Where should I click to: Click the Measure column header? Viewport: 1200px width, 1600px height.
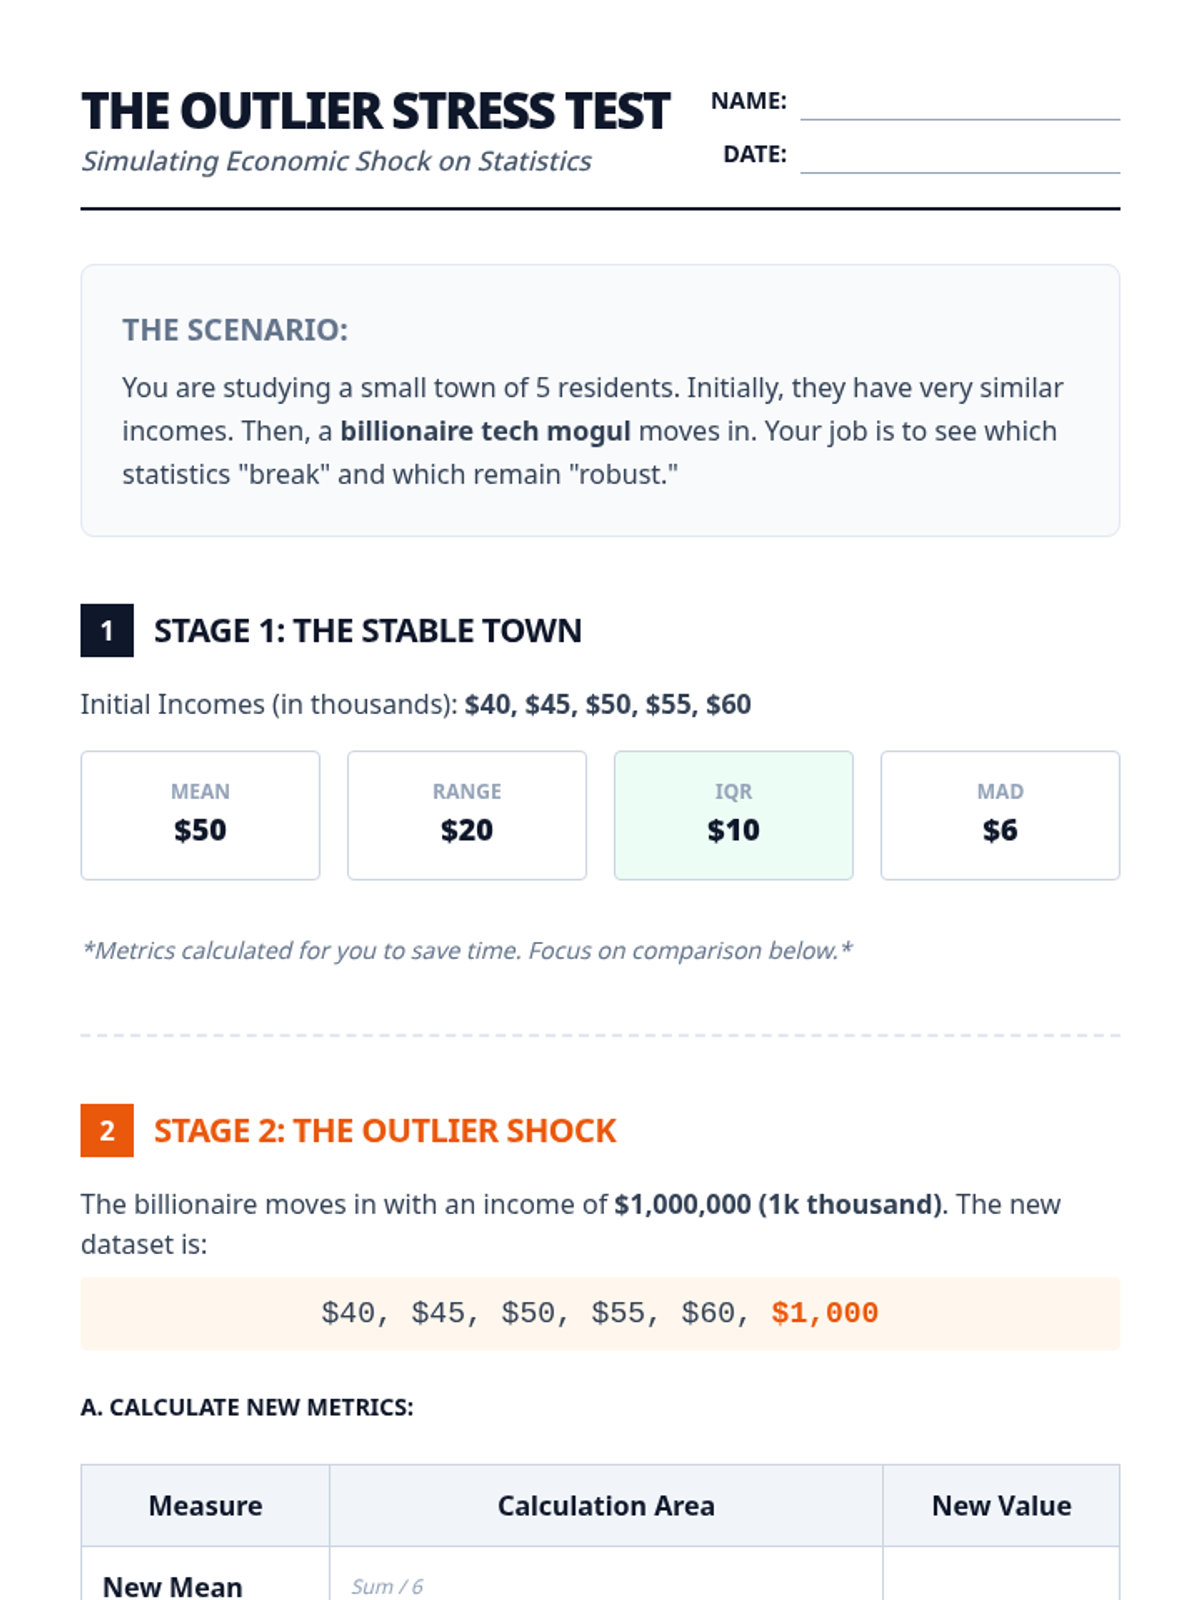click(x=205, y=1506)
